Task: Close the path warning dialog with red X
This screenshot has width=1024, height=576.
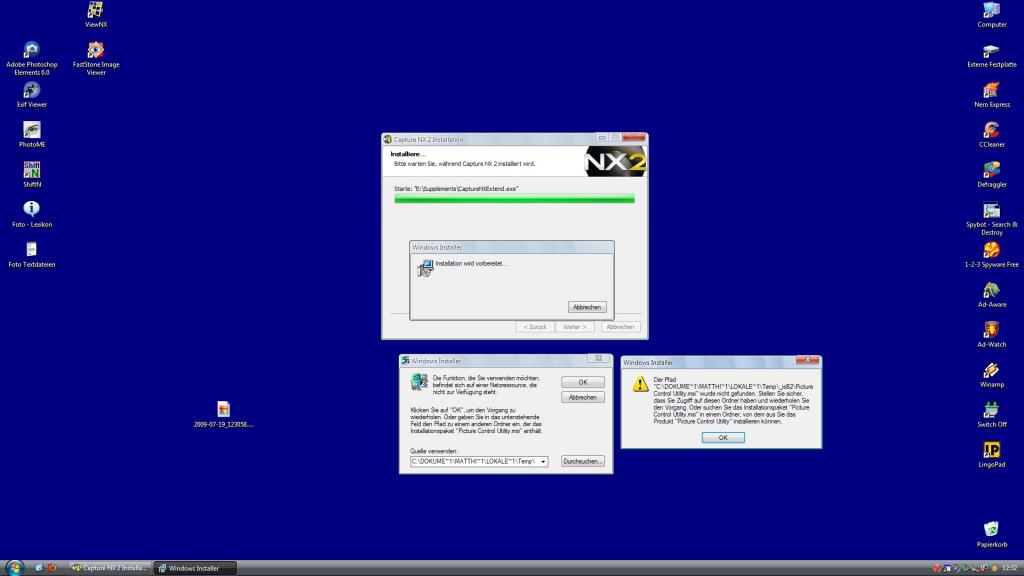Action: [807, 360]
